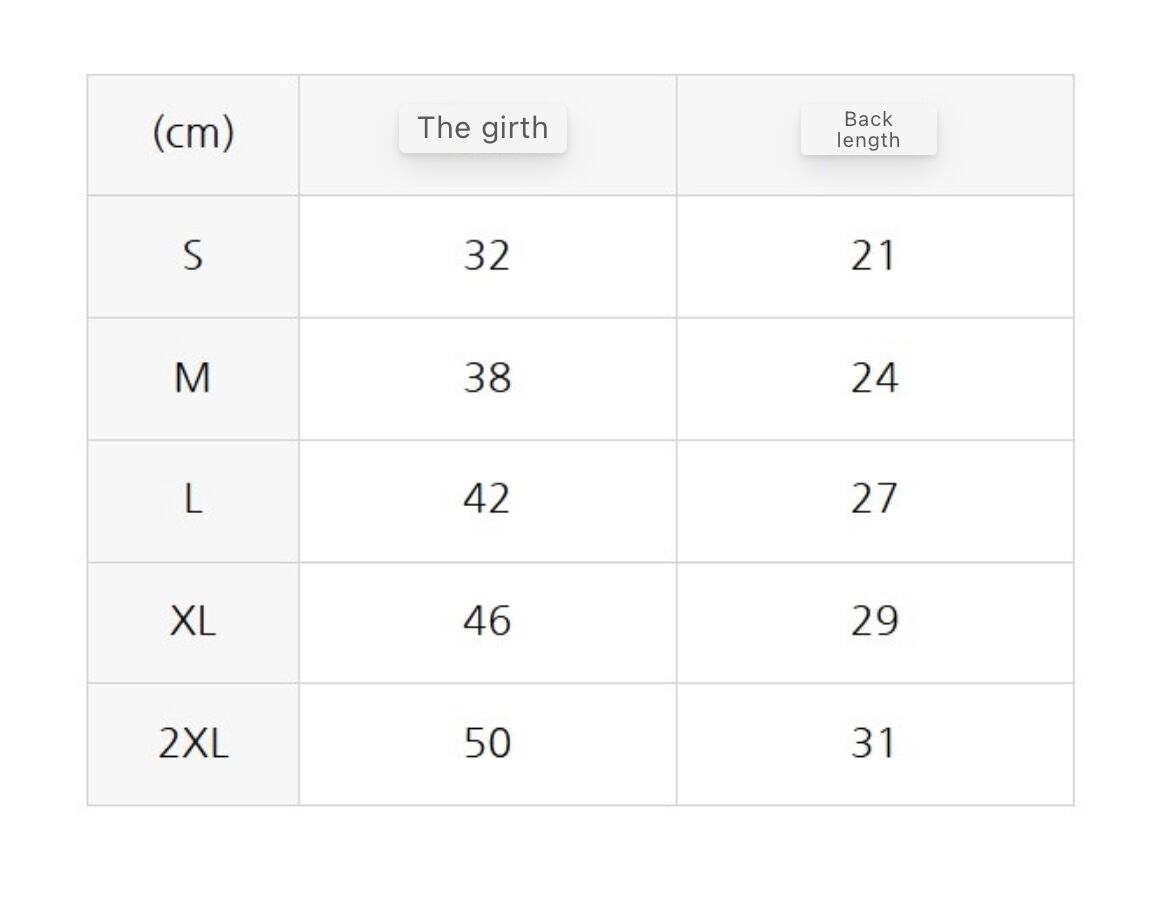Screen dimensions: 1170x905
Task: Select the XL size row label
Action: 193,622
